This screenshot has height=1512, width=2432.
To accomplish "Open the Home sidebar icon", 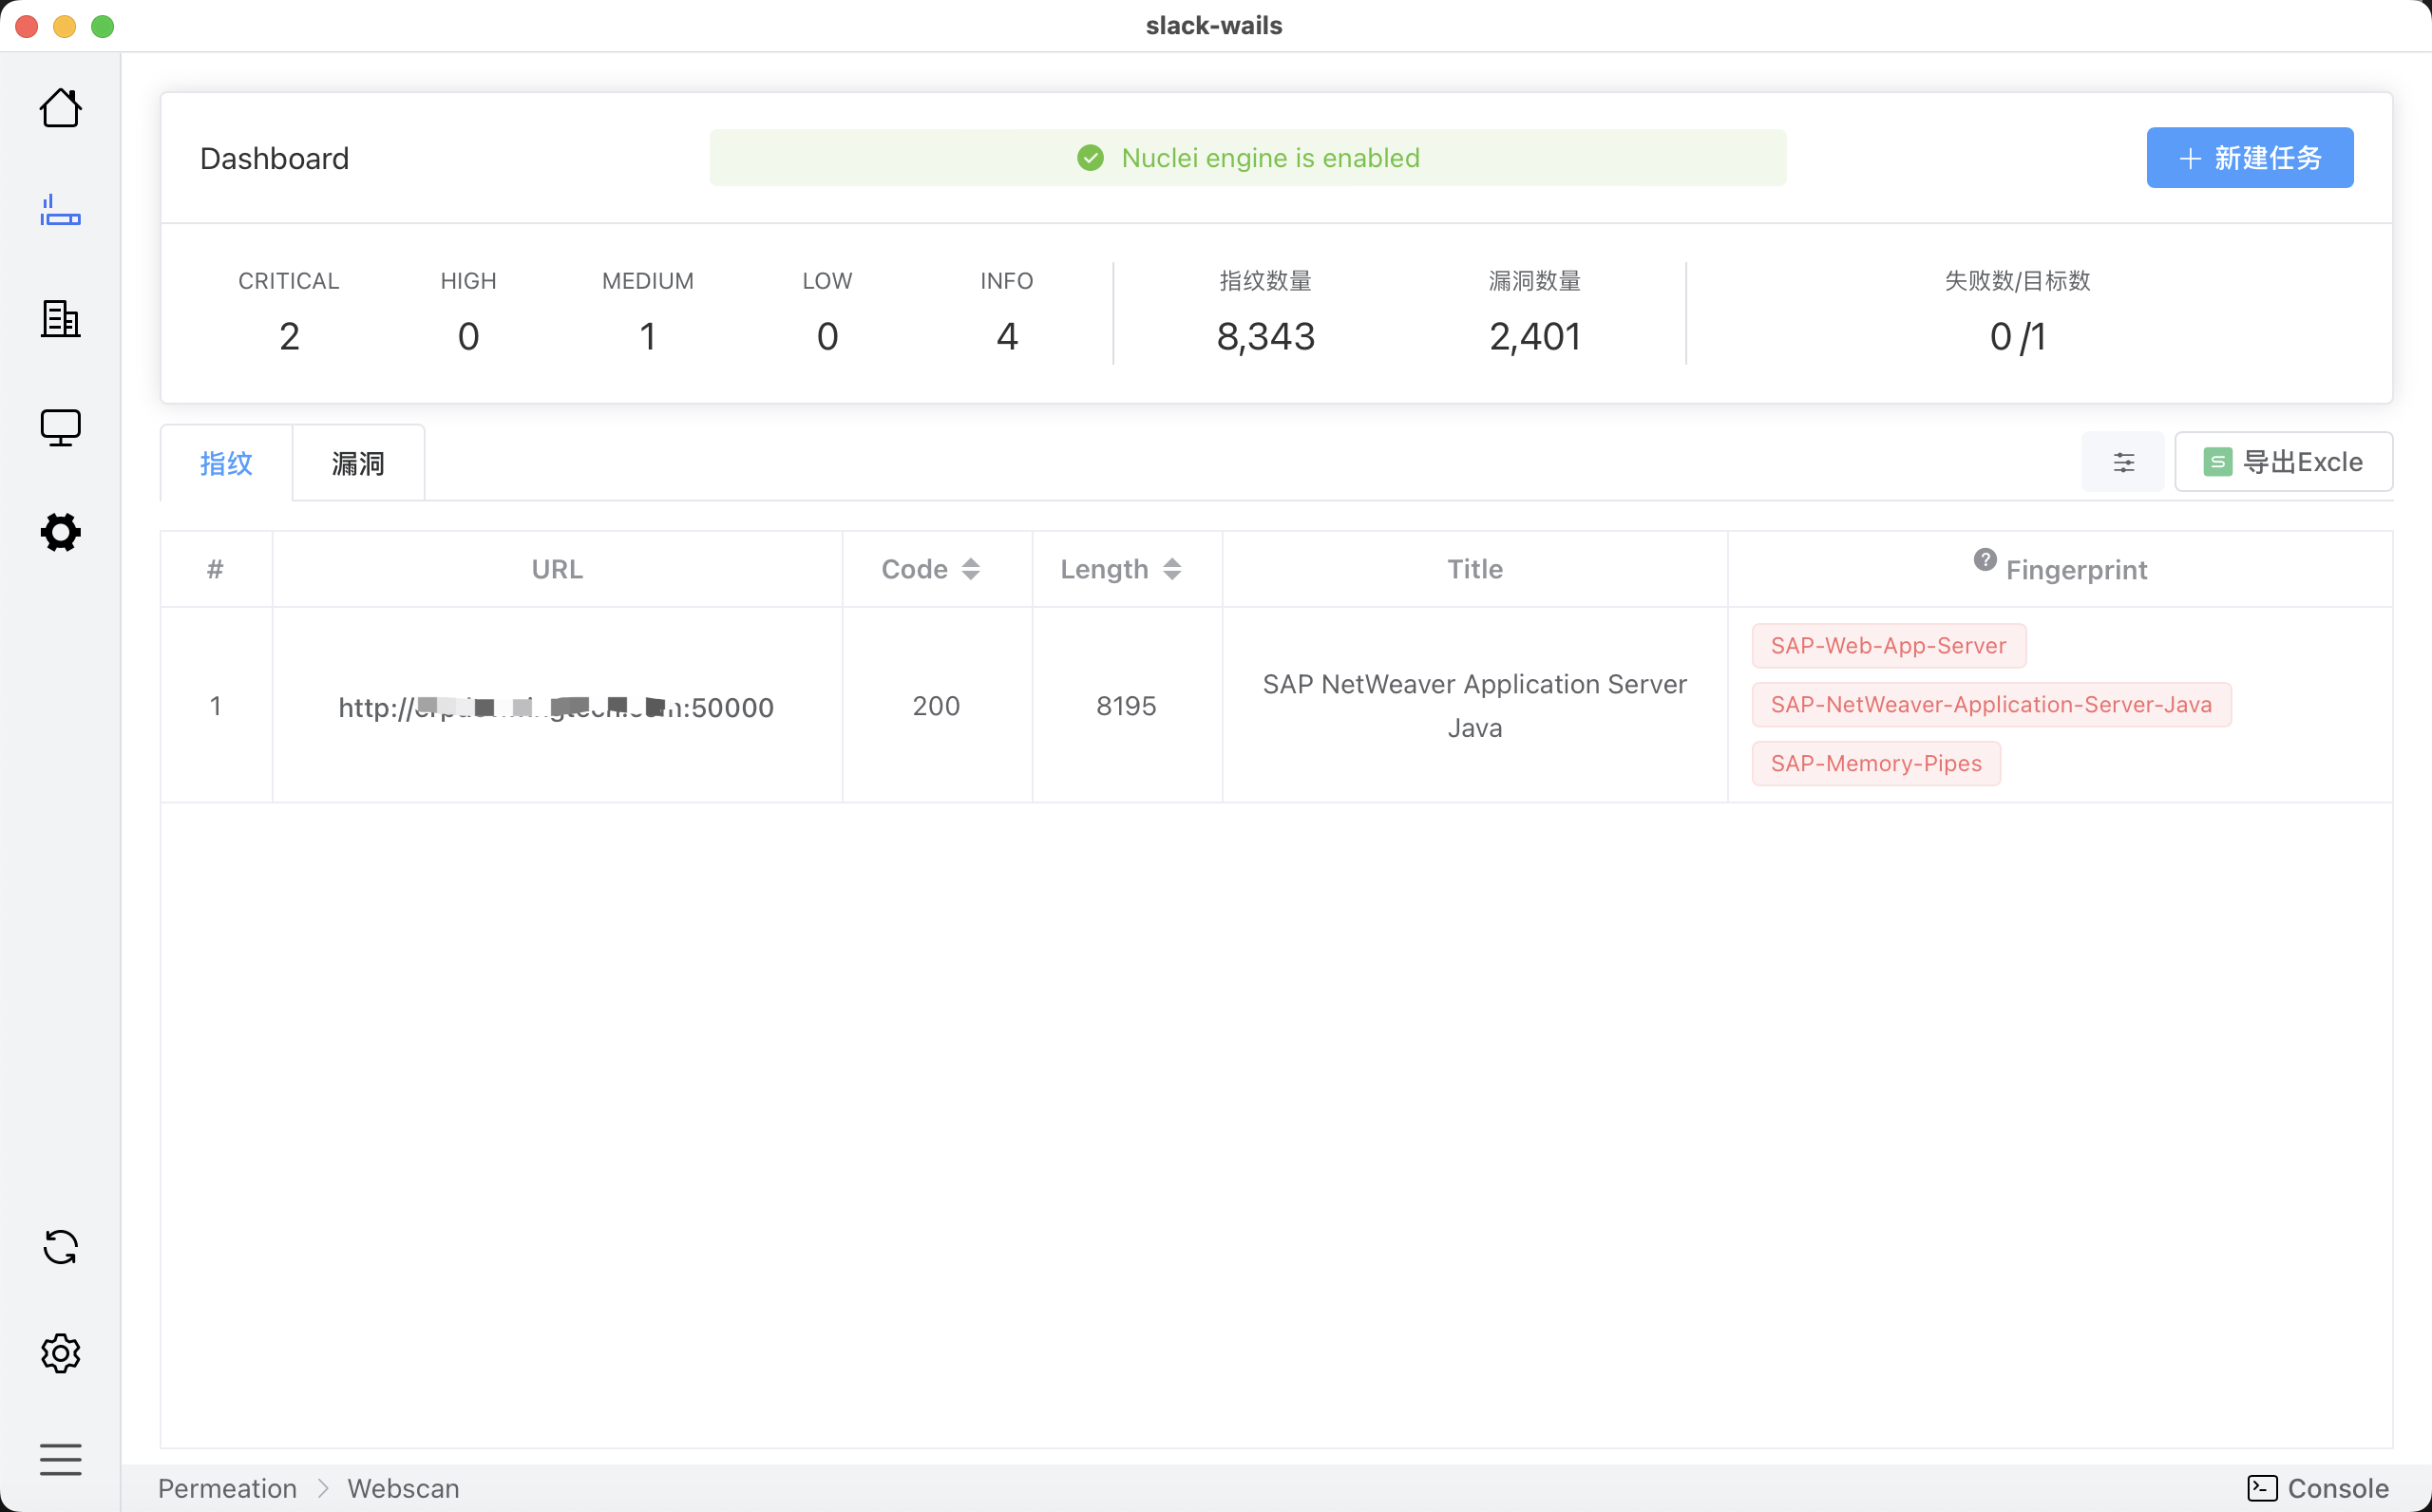I will tap(60, 108).
